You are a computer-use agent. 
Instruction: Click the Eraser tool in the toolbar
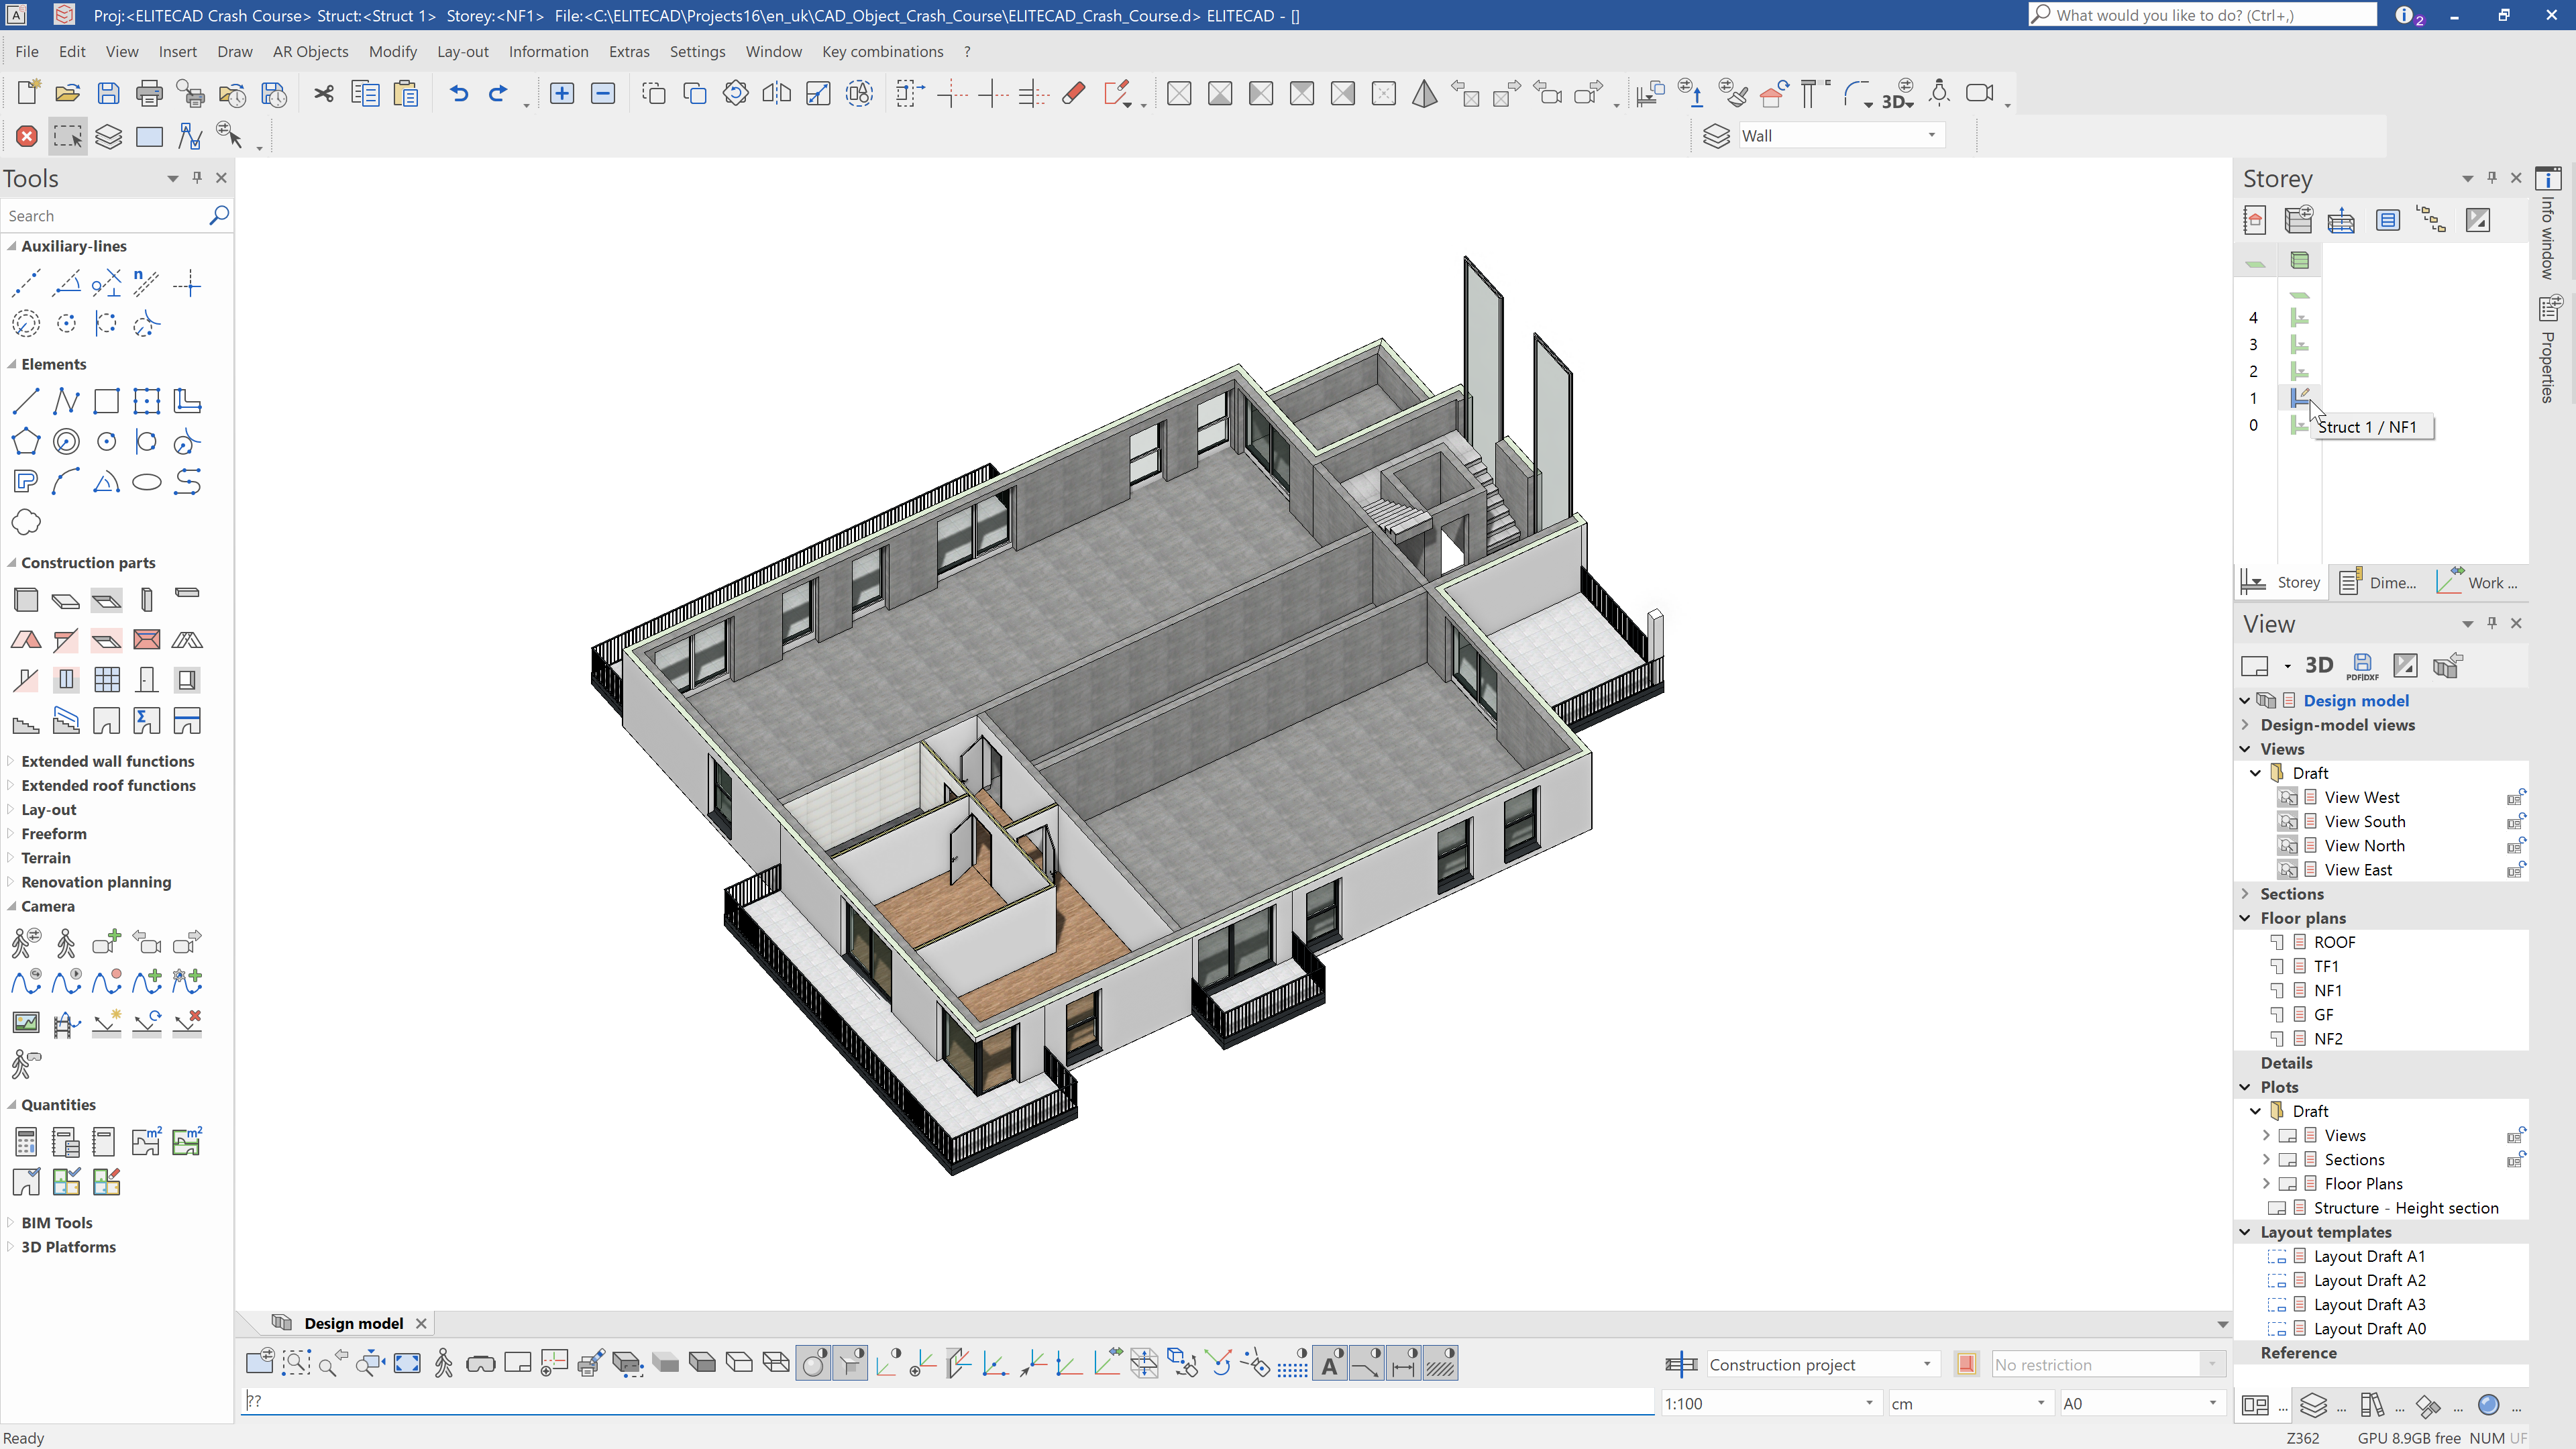point(1074,93)
